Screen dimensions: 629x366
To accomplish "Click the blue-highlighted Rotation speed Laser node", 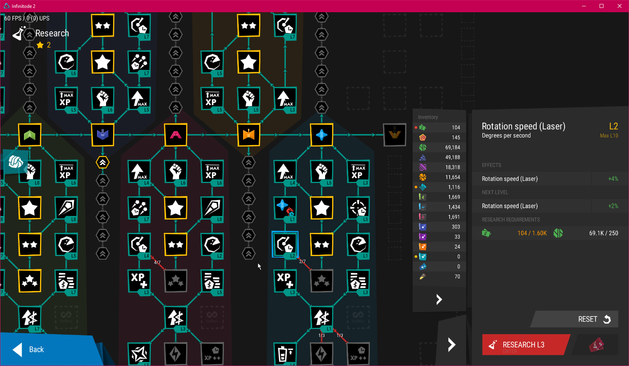I will pyautogui.click(x=285, y=244).
